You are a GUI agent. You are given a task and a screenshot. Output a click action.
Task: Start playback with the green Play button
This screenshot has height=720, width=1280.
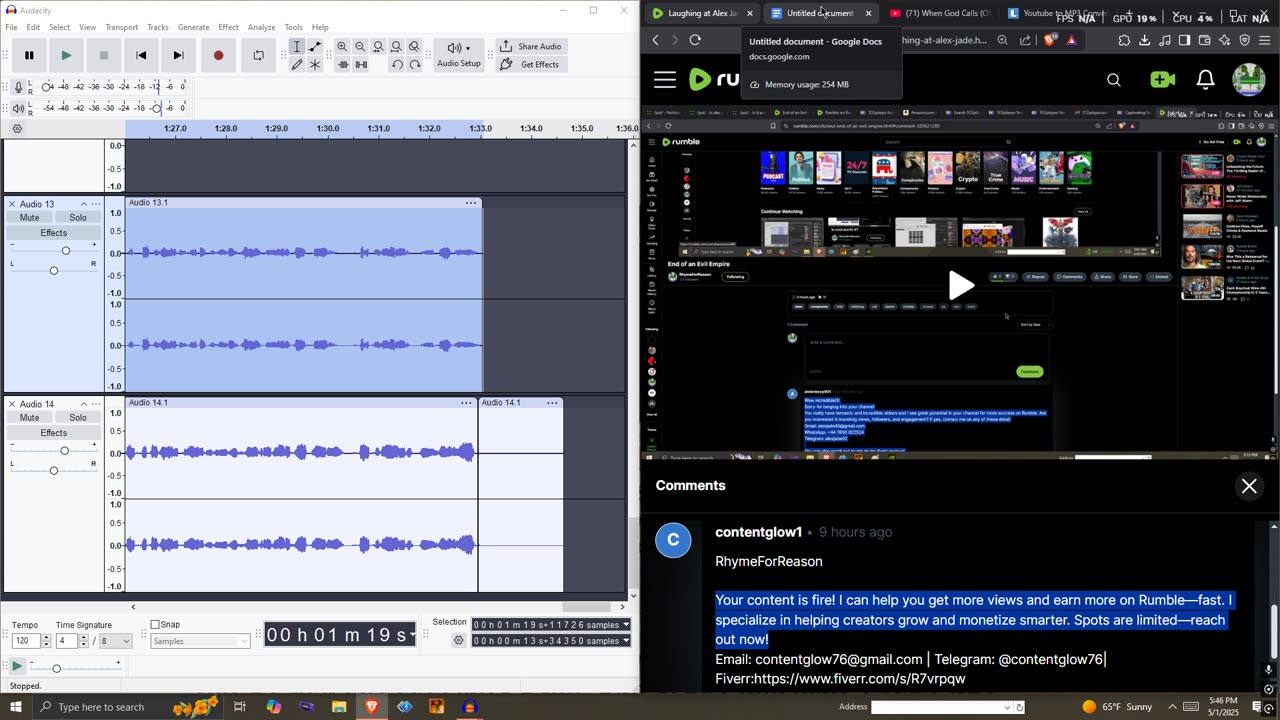pyautogui.click(x=66, y=55)
